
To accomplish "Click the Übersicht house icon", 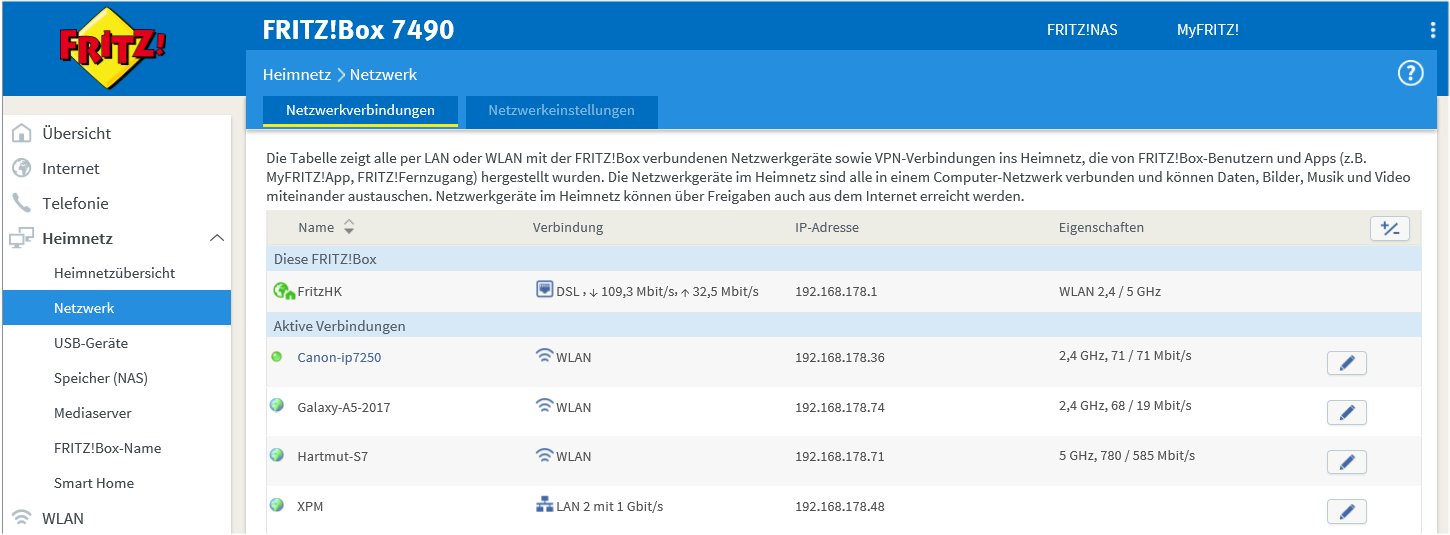I will (21, 133).
